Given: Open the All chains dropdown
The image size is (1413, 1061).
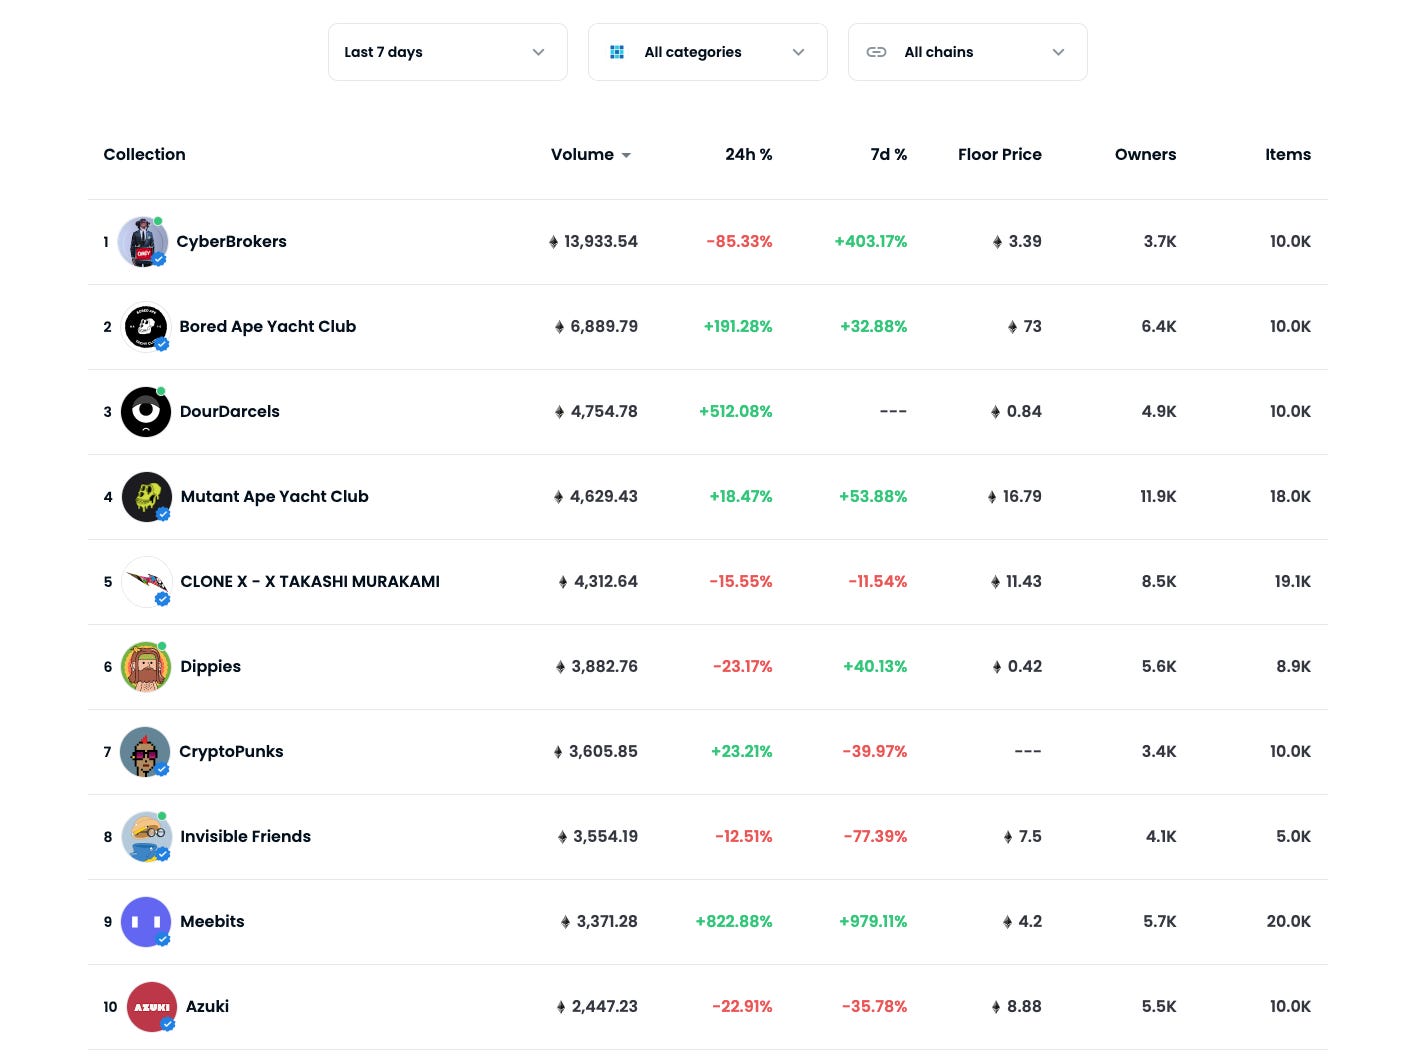Looking at the screenshot, I should (x=967, y=52).
